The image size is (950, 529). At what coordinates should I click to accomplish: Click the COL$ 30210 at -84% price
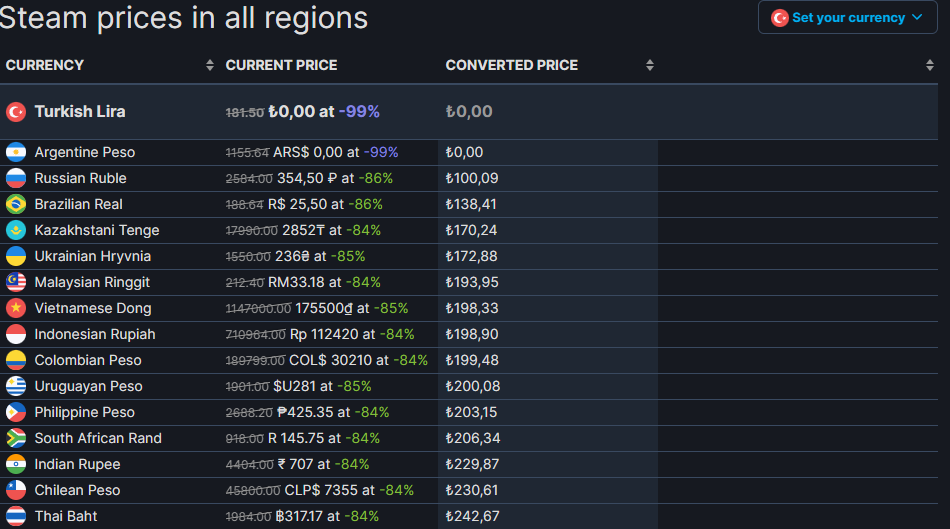tap(358, 361)
